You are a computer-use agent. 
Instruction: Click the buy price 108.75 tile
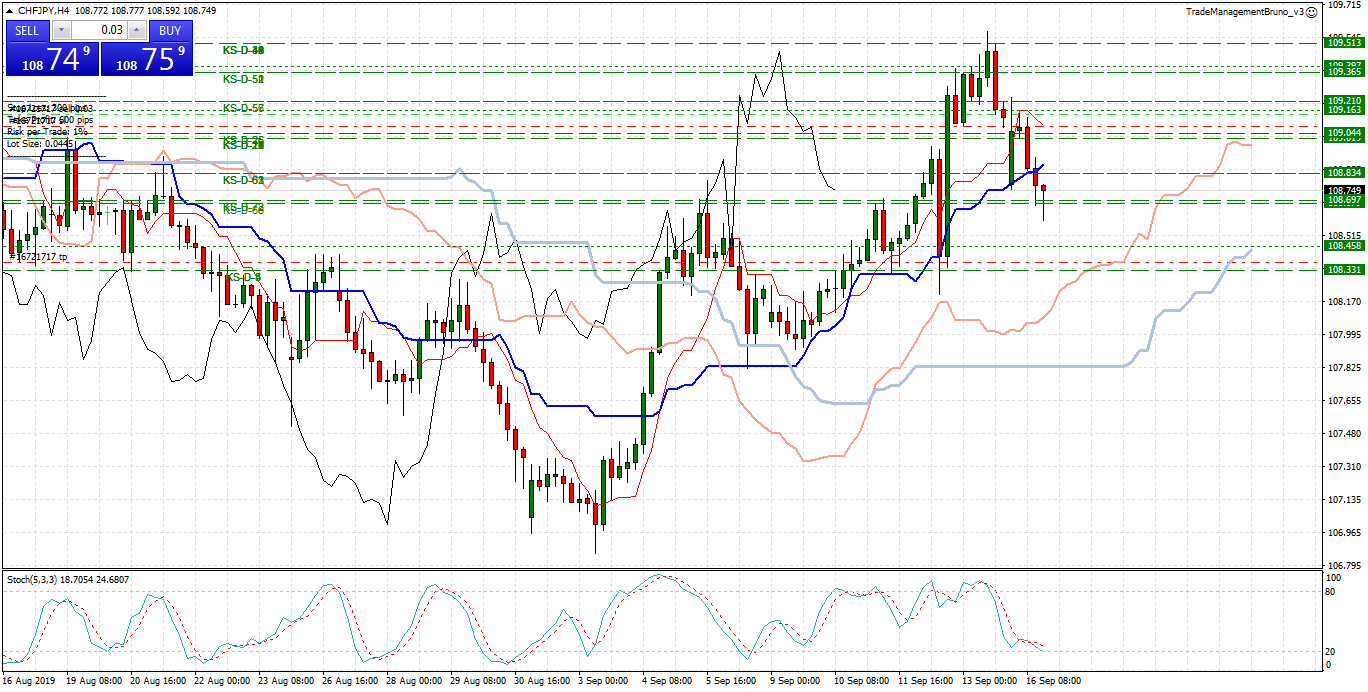tap(145, 60)
